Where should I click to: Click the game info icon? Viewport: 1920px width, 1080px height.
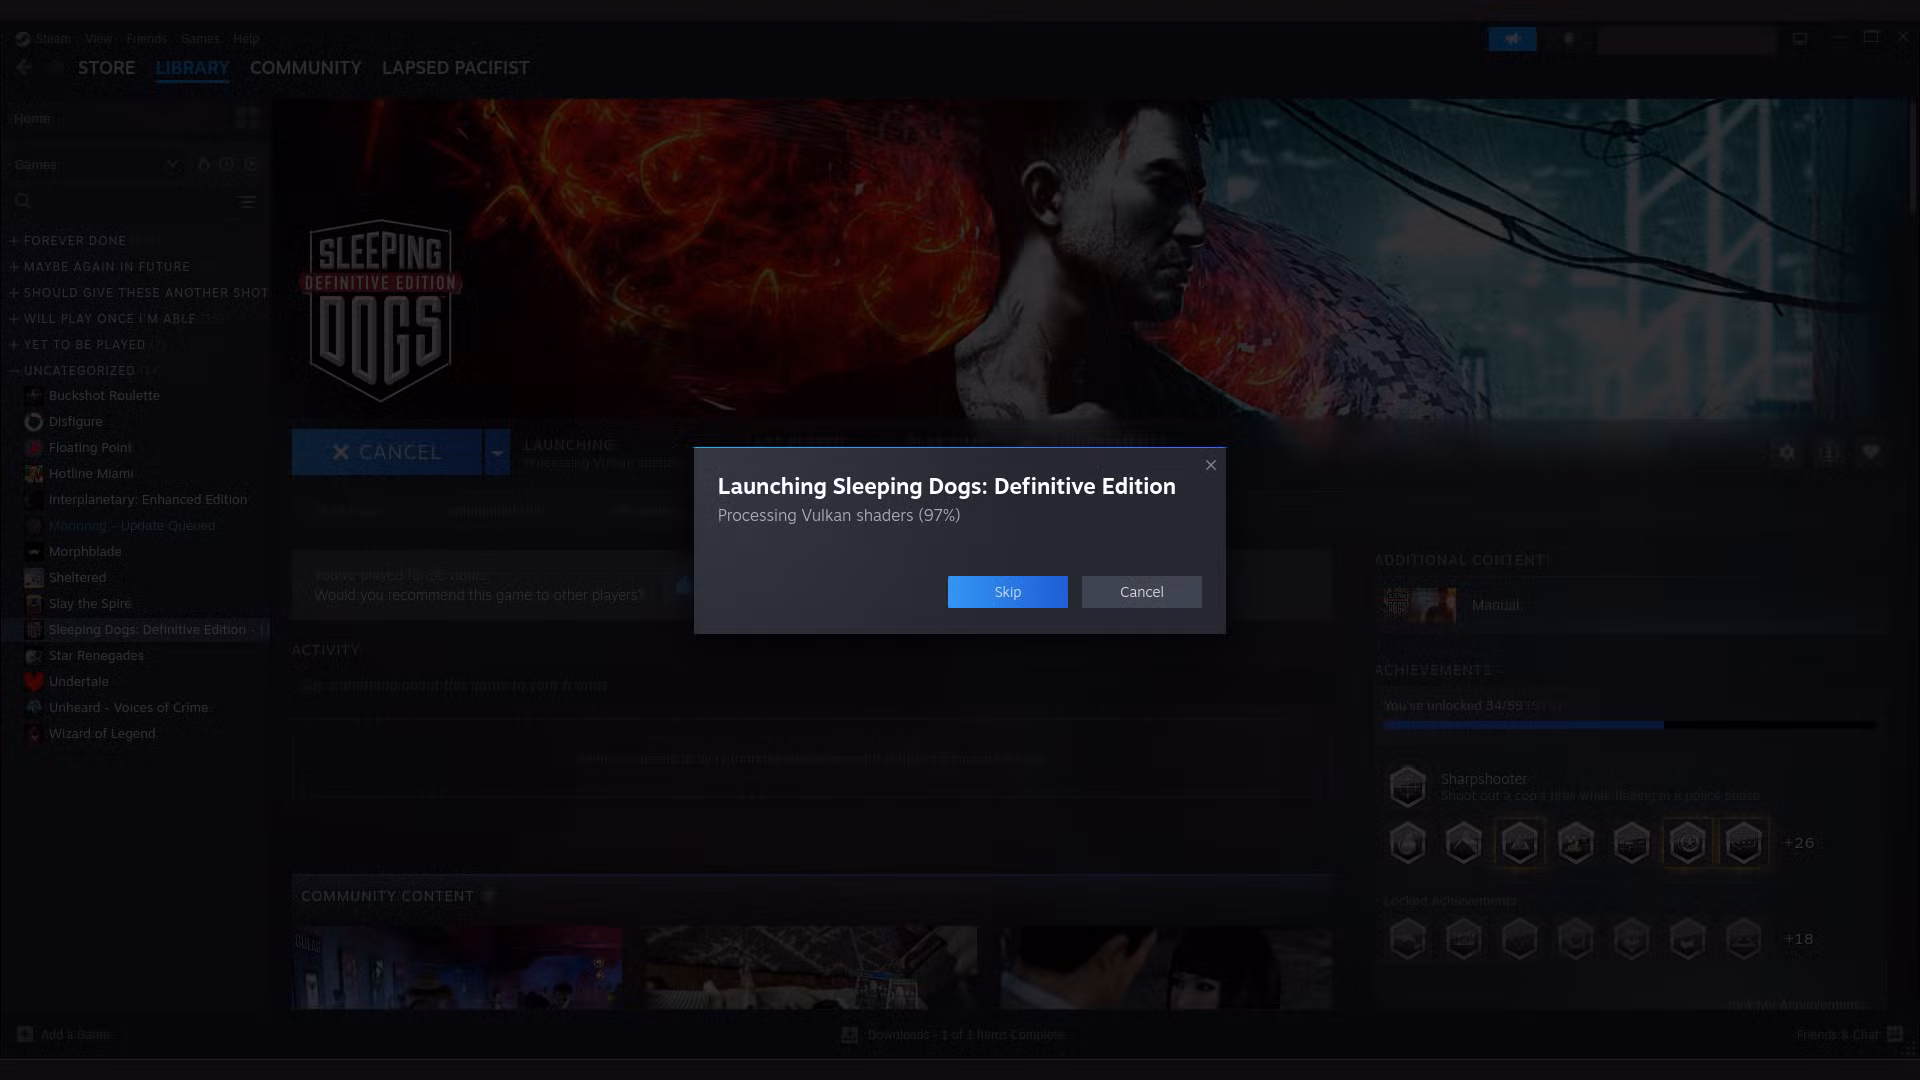pos(1829,452)
